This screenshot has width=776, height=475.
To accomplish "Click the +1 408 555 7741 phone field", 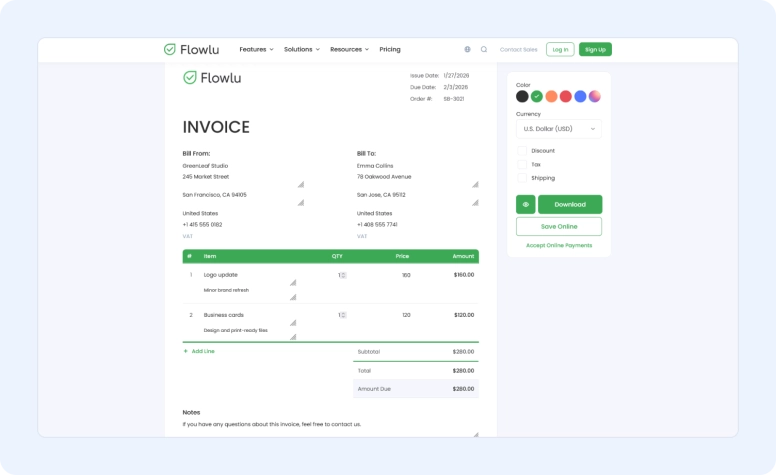I will click(x=377, y=225).
